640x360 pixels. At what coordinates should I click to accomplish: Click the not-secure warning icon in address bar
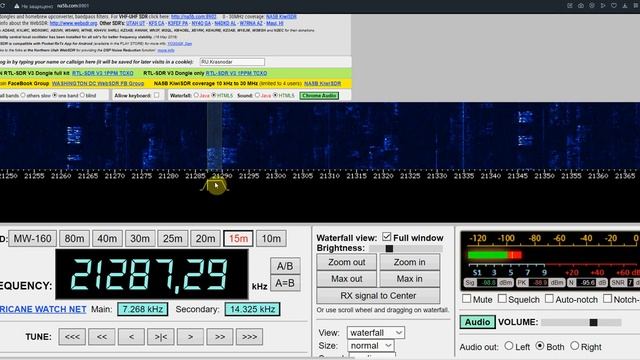17,6
